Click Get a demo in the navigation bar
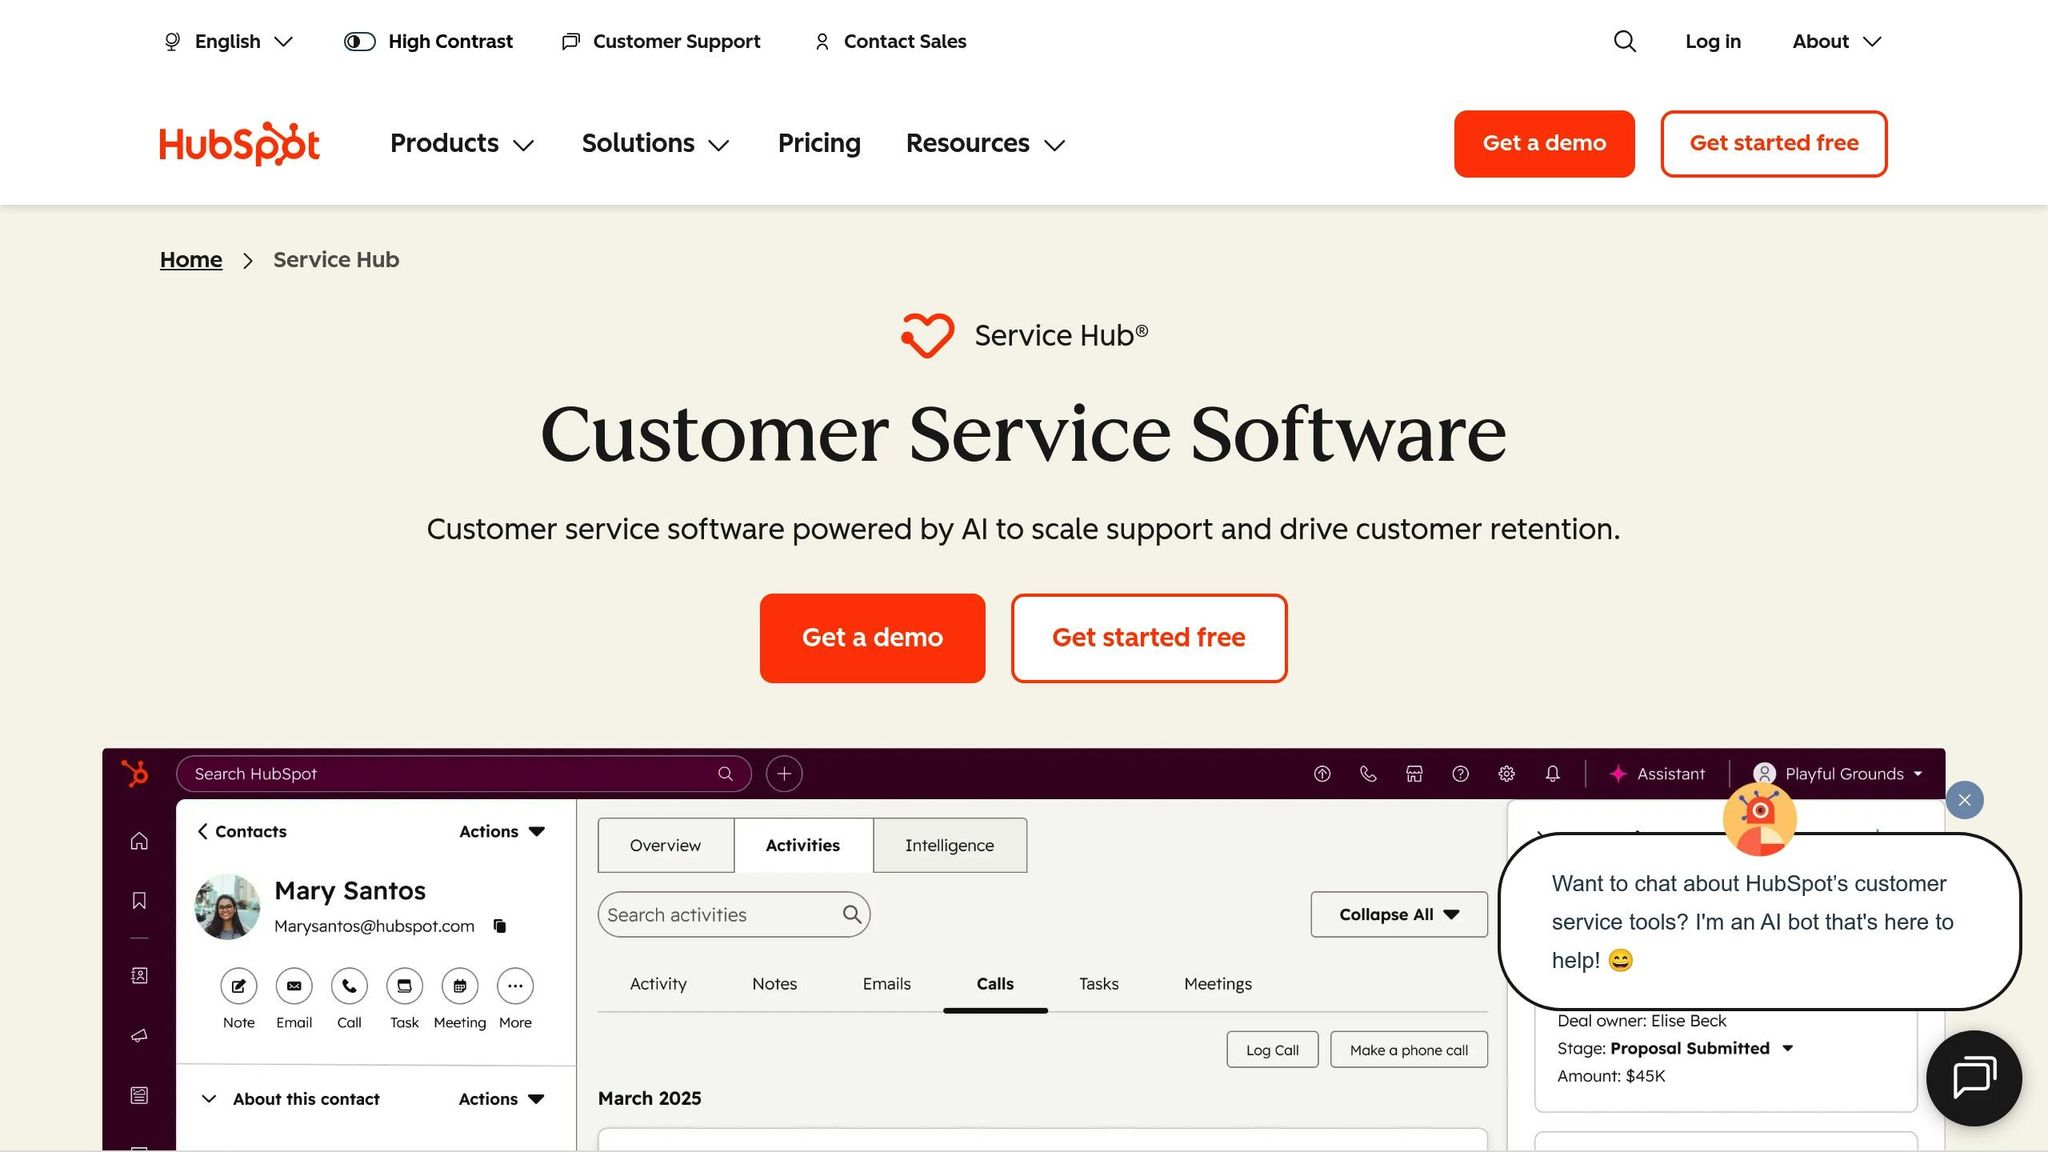The height and width of the screenshot is (1152, 2048). pos(1544,144)
